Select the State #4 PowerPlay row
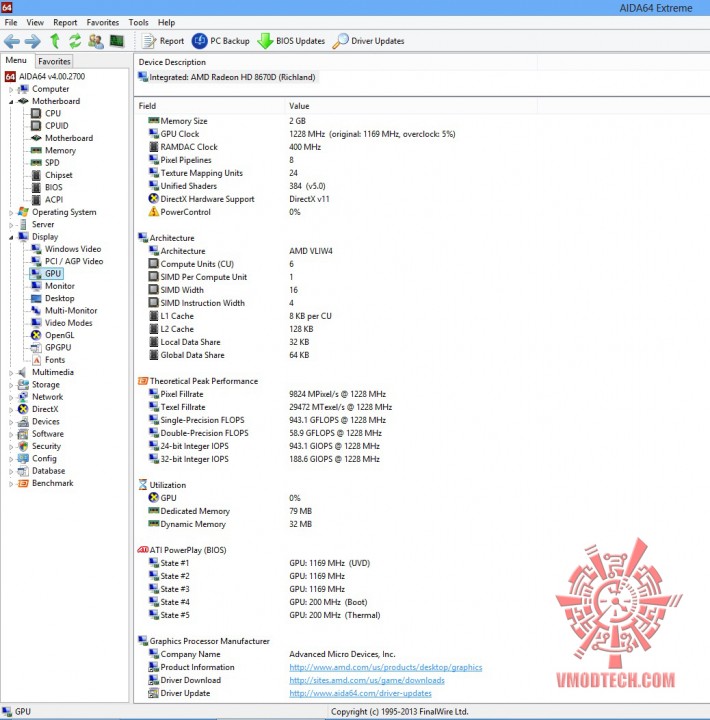This screenshot has height=720, width=710. pos(258,602)
